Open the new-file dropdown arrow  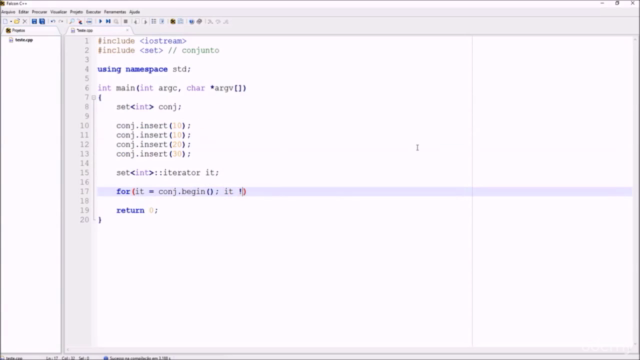[11, 21]
